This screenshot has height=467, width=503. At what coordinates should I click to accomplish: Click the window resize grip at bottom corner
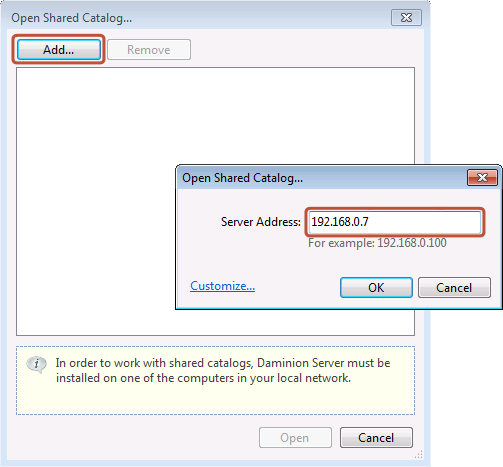tap(419, 454)
